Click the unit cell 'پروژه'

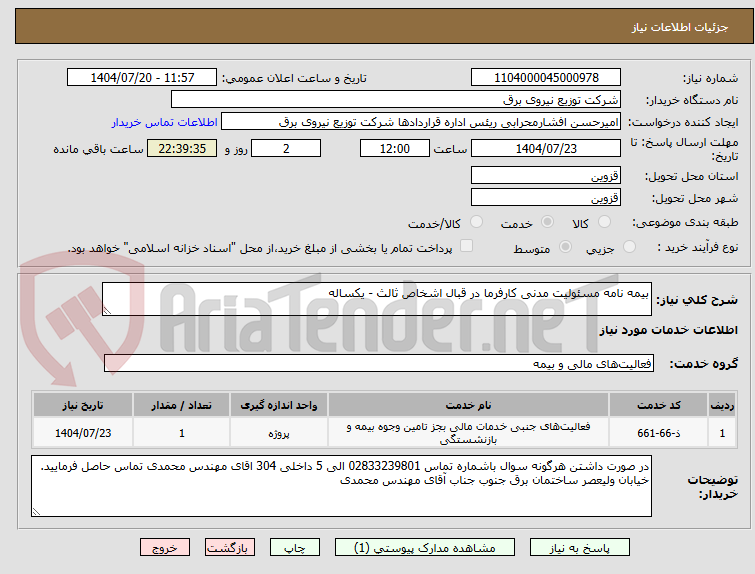coord(279,433)
